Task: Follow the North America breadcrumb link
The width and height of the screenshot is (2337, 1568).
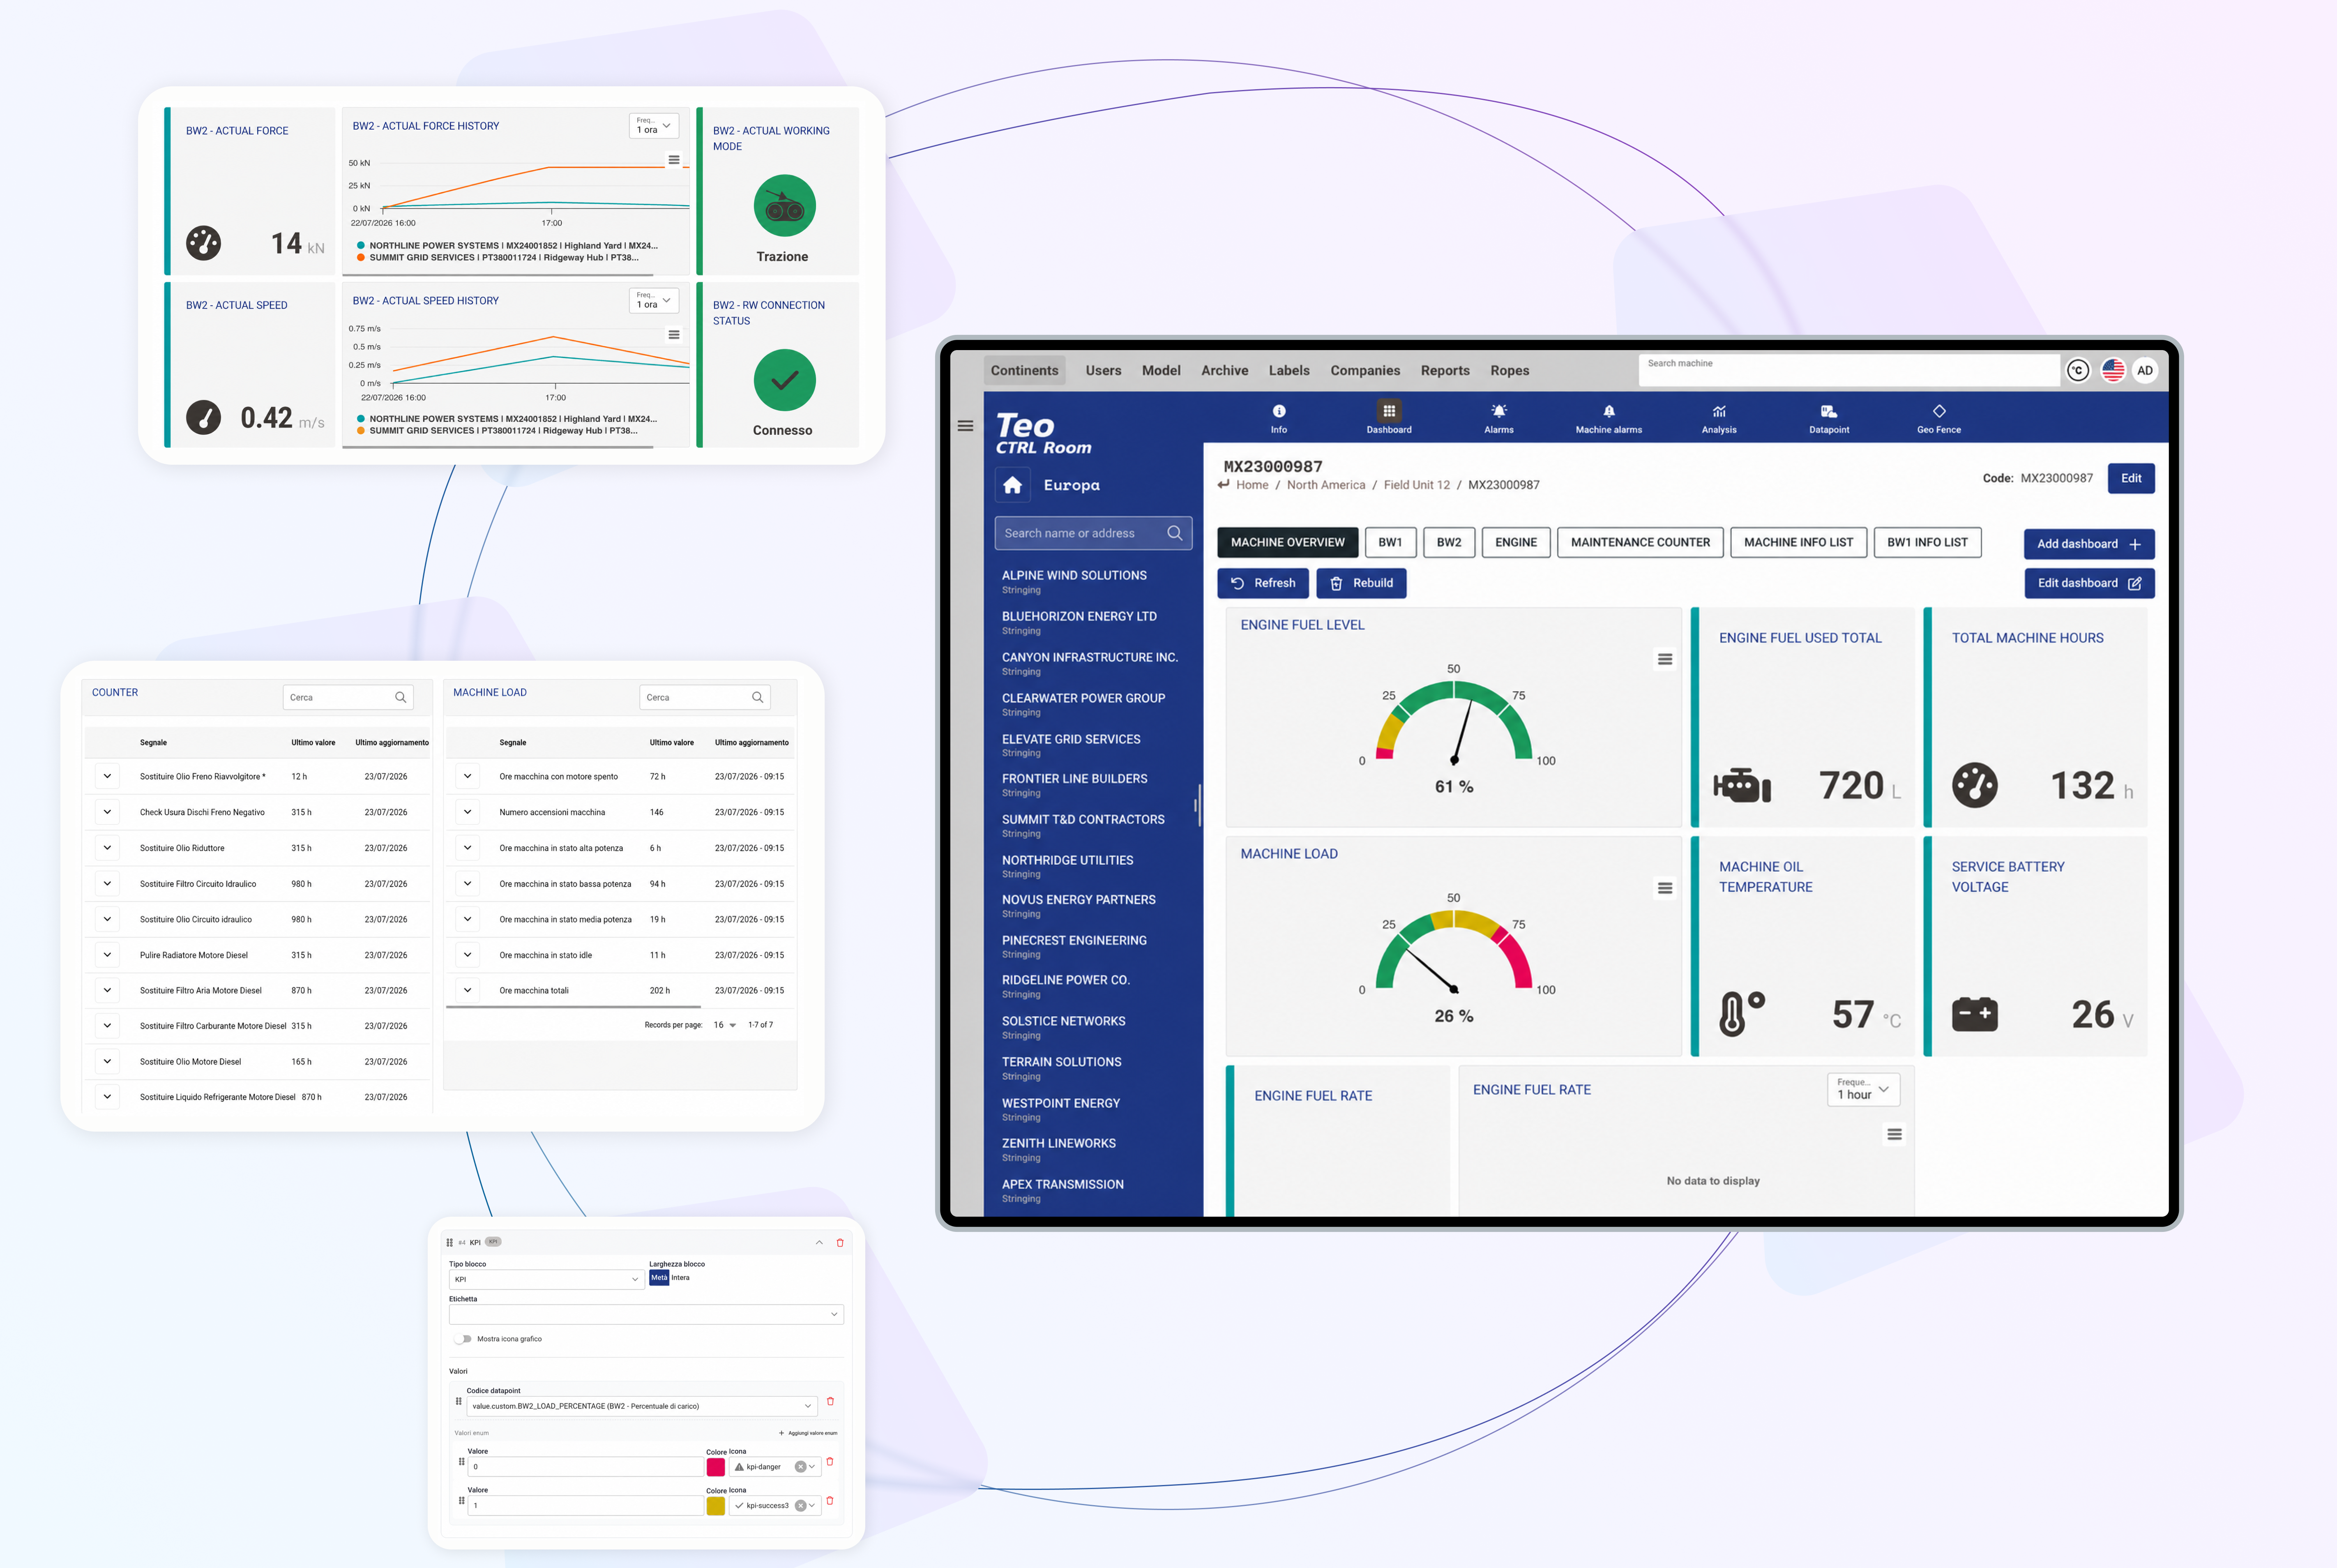Action: [x=1325, y=485]
